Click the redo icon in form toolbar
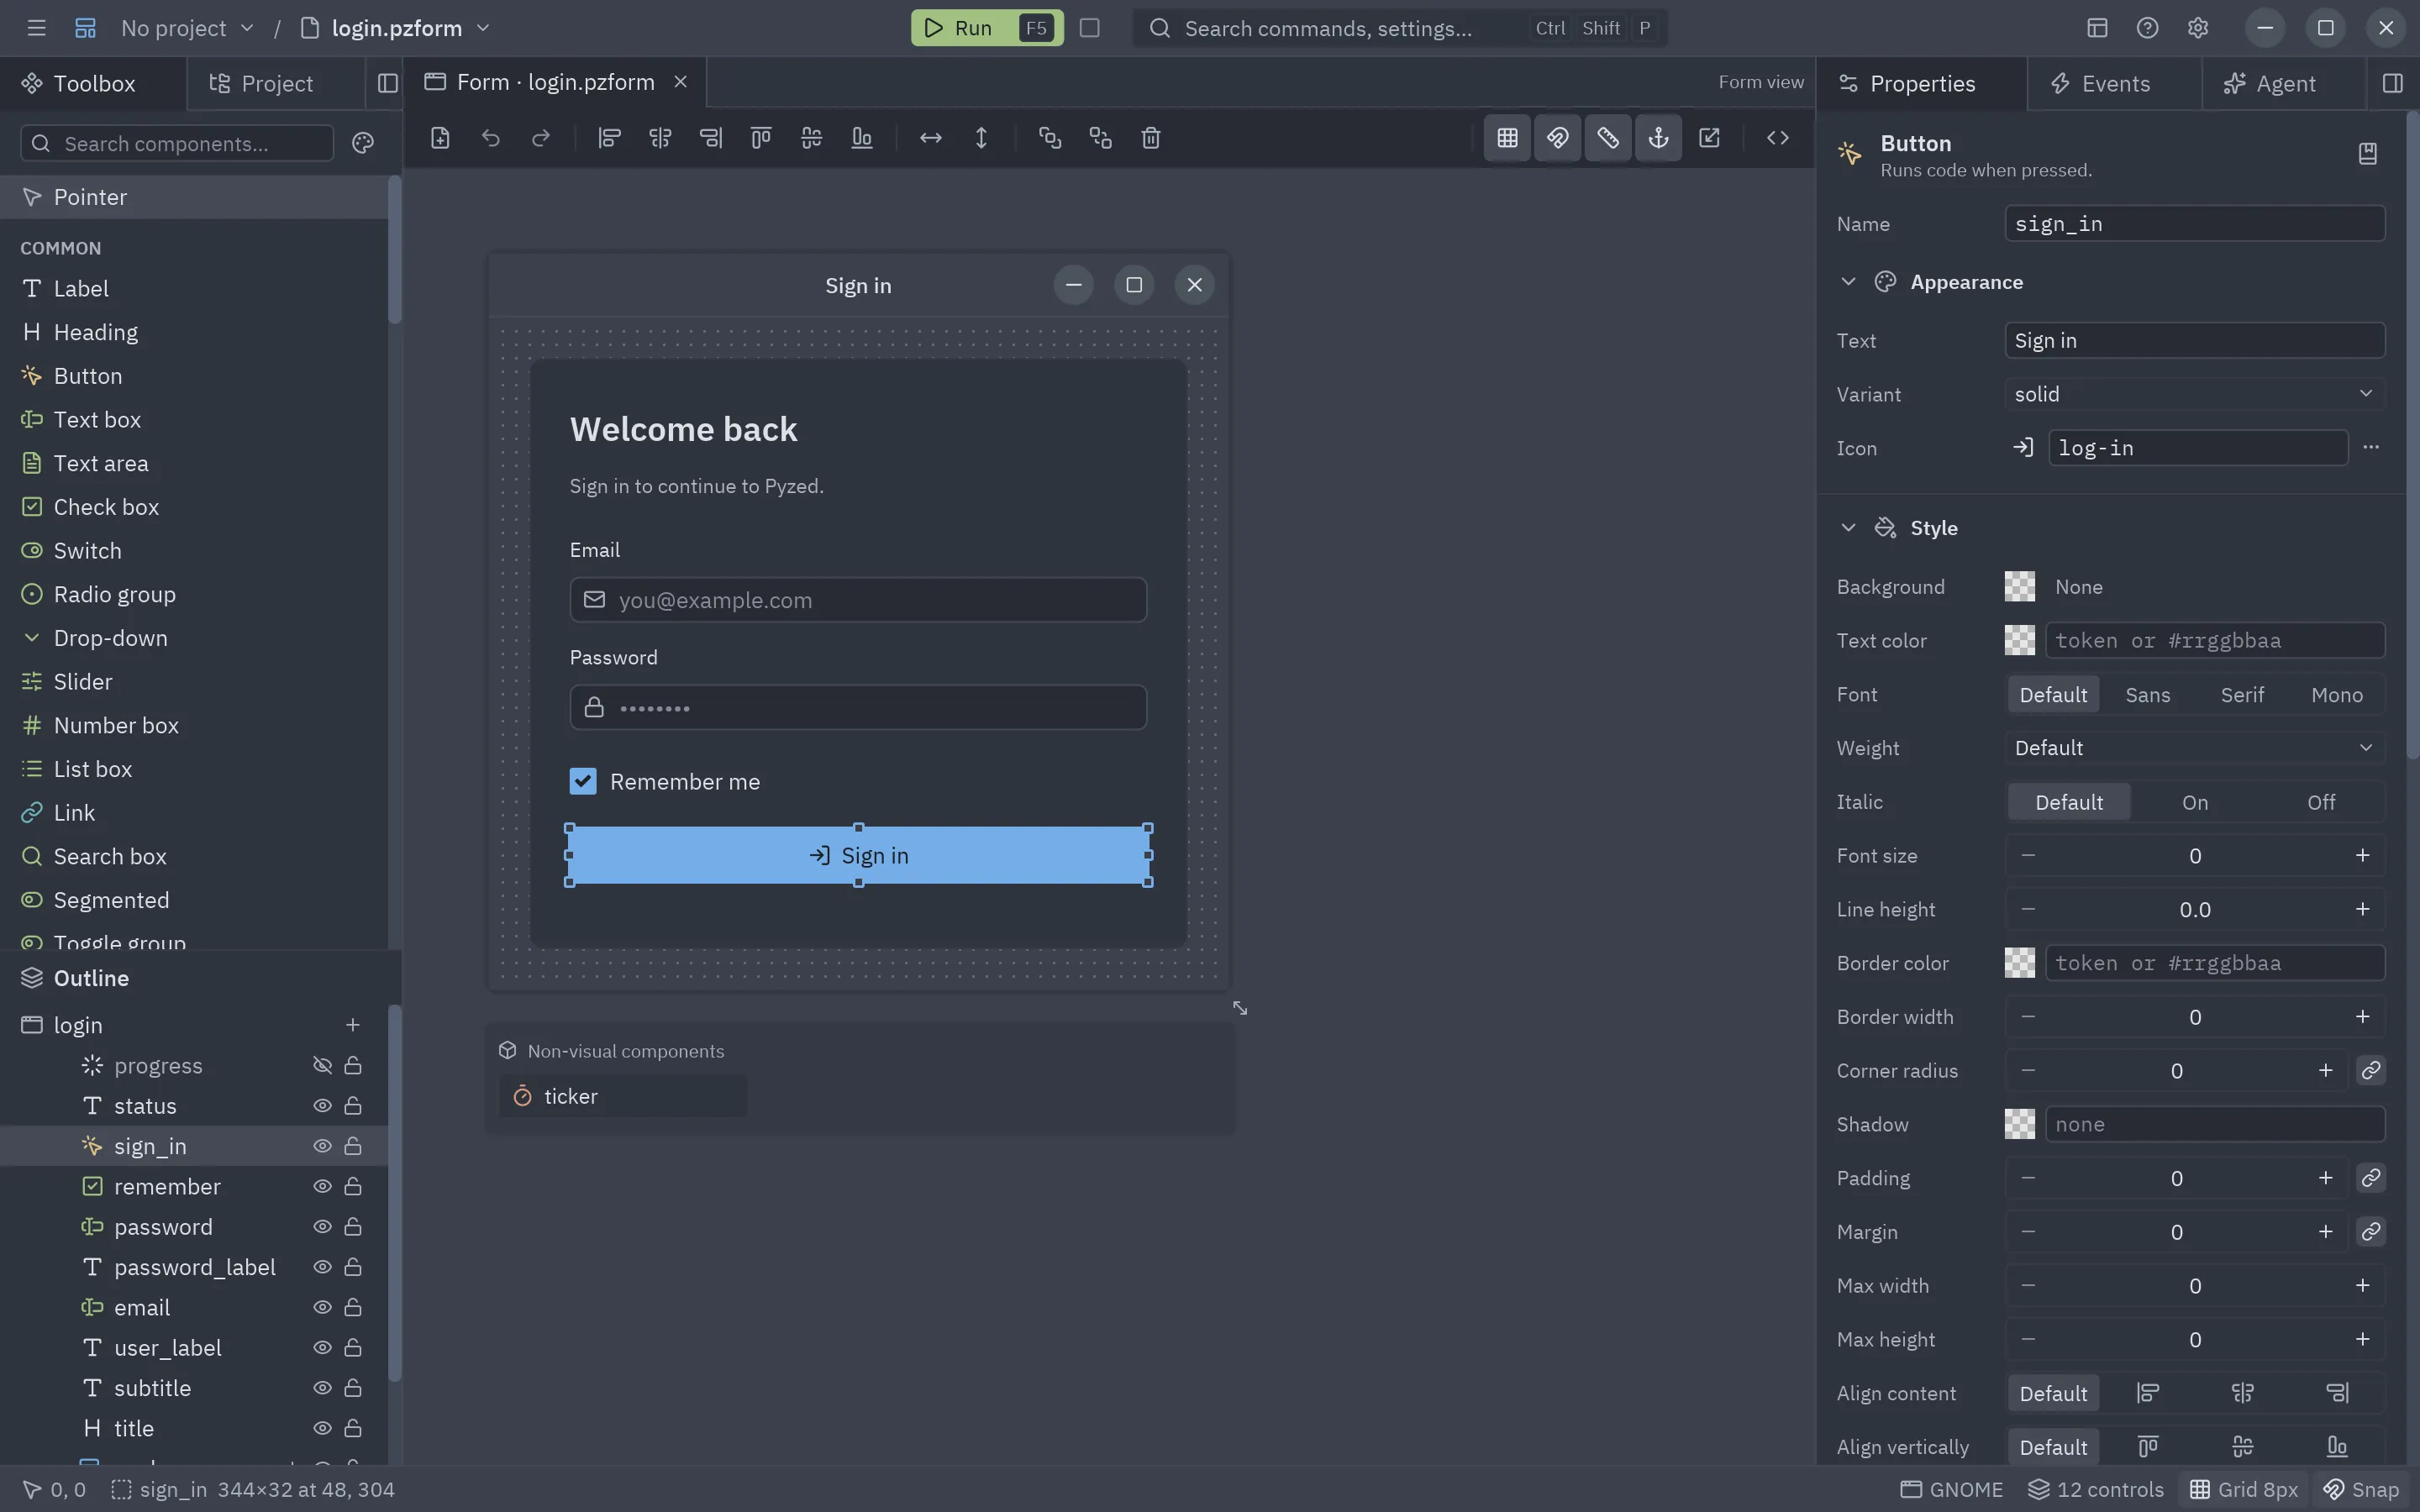The image size is (2420, 1512). [x=541, y=138]
